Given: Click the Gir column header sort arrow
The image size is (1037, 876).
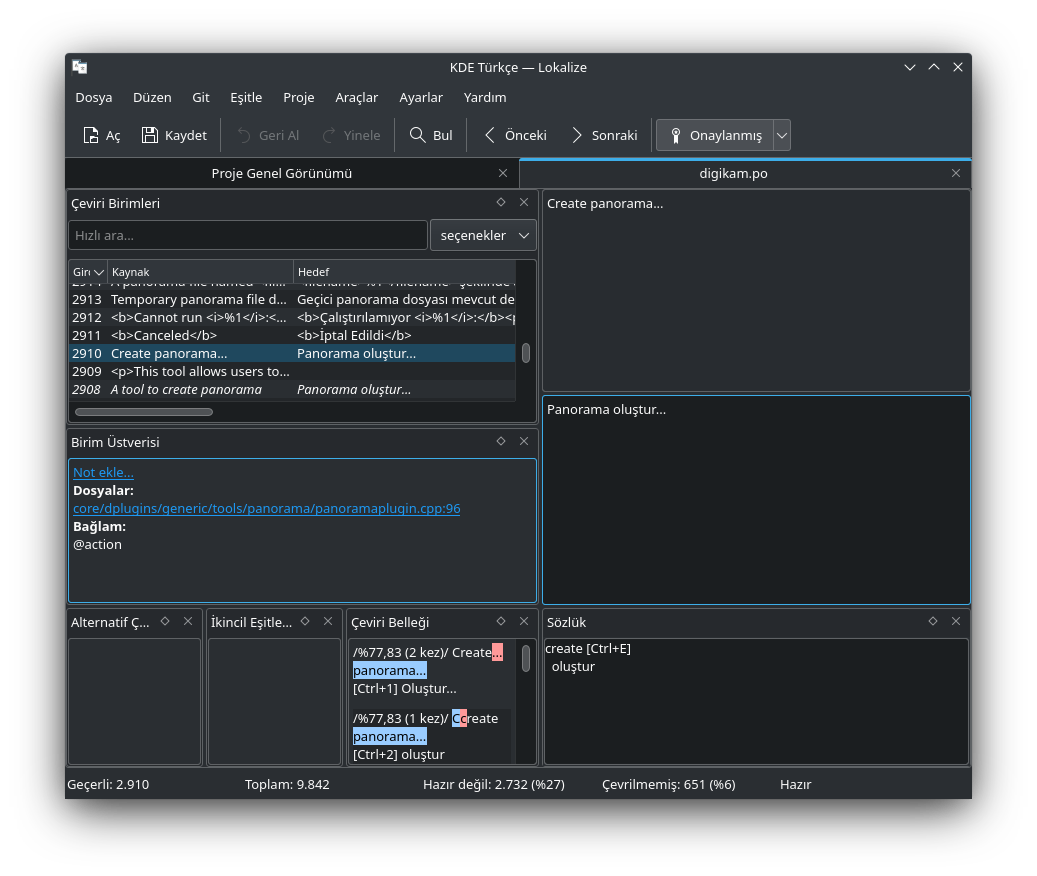Looking at the screenshot, I should (98, 272).
